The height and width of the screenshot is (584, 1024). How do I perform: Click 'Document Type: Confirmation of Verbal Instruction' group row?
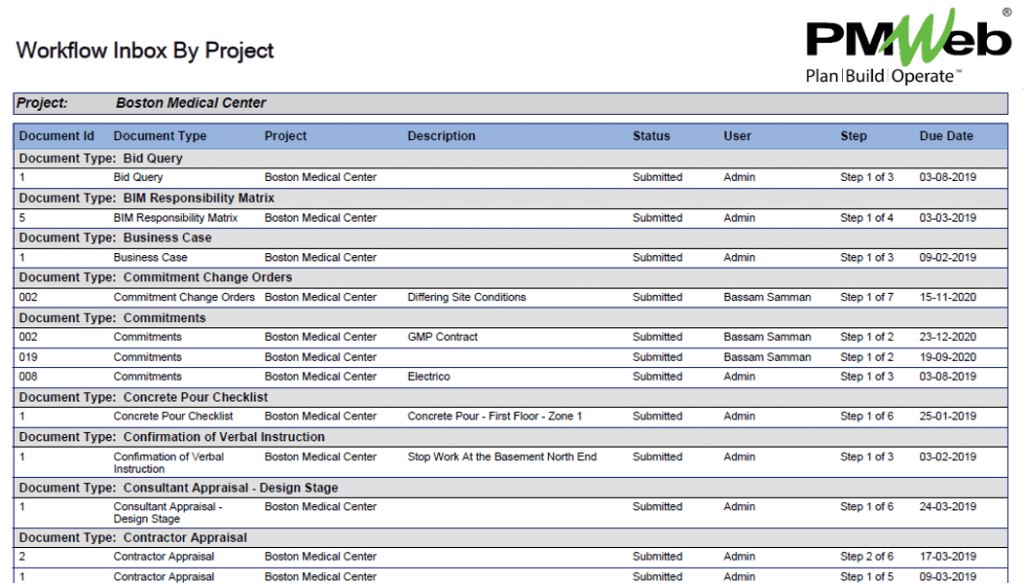pyautogui.click(x=510, y=437)
